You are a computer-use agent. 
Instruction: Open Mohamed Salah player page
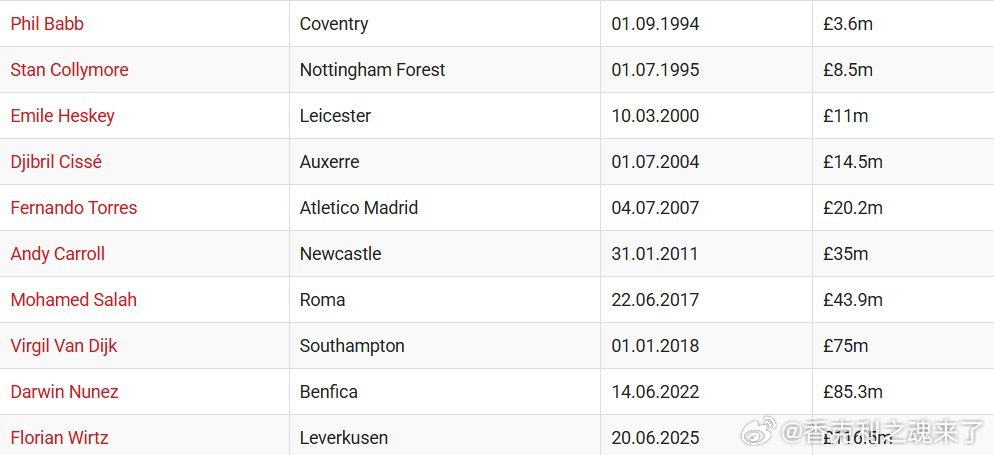74,300
